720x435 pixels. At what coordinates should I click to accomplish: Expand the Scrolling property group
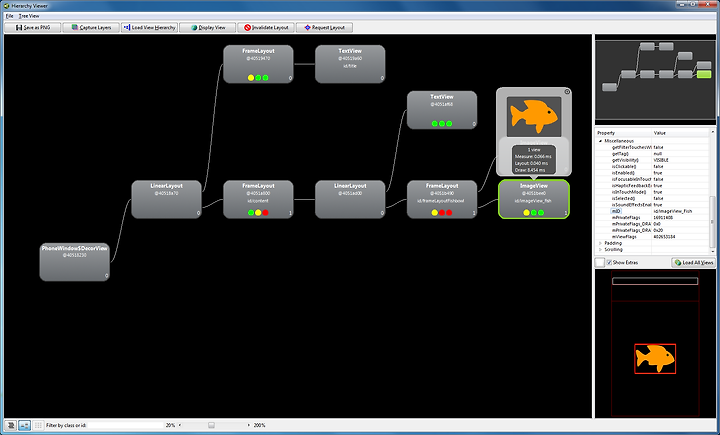(x=601, y=249)
